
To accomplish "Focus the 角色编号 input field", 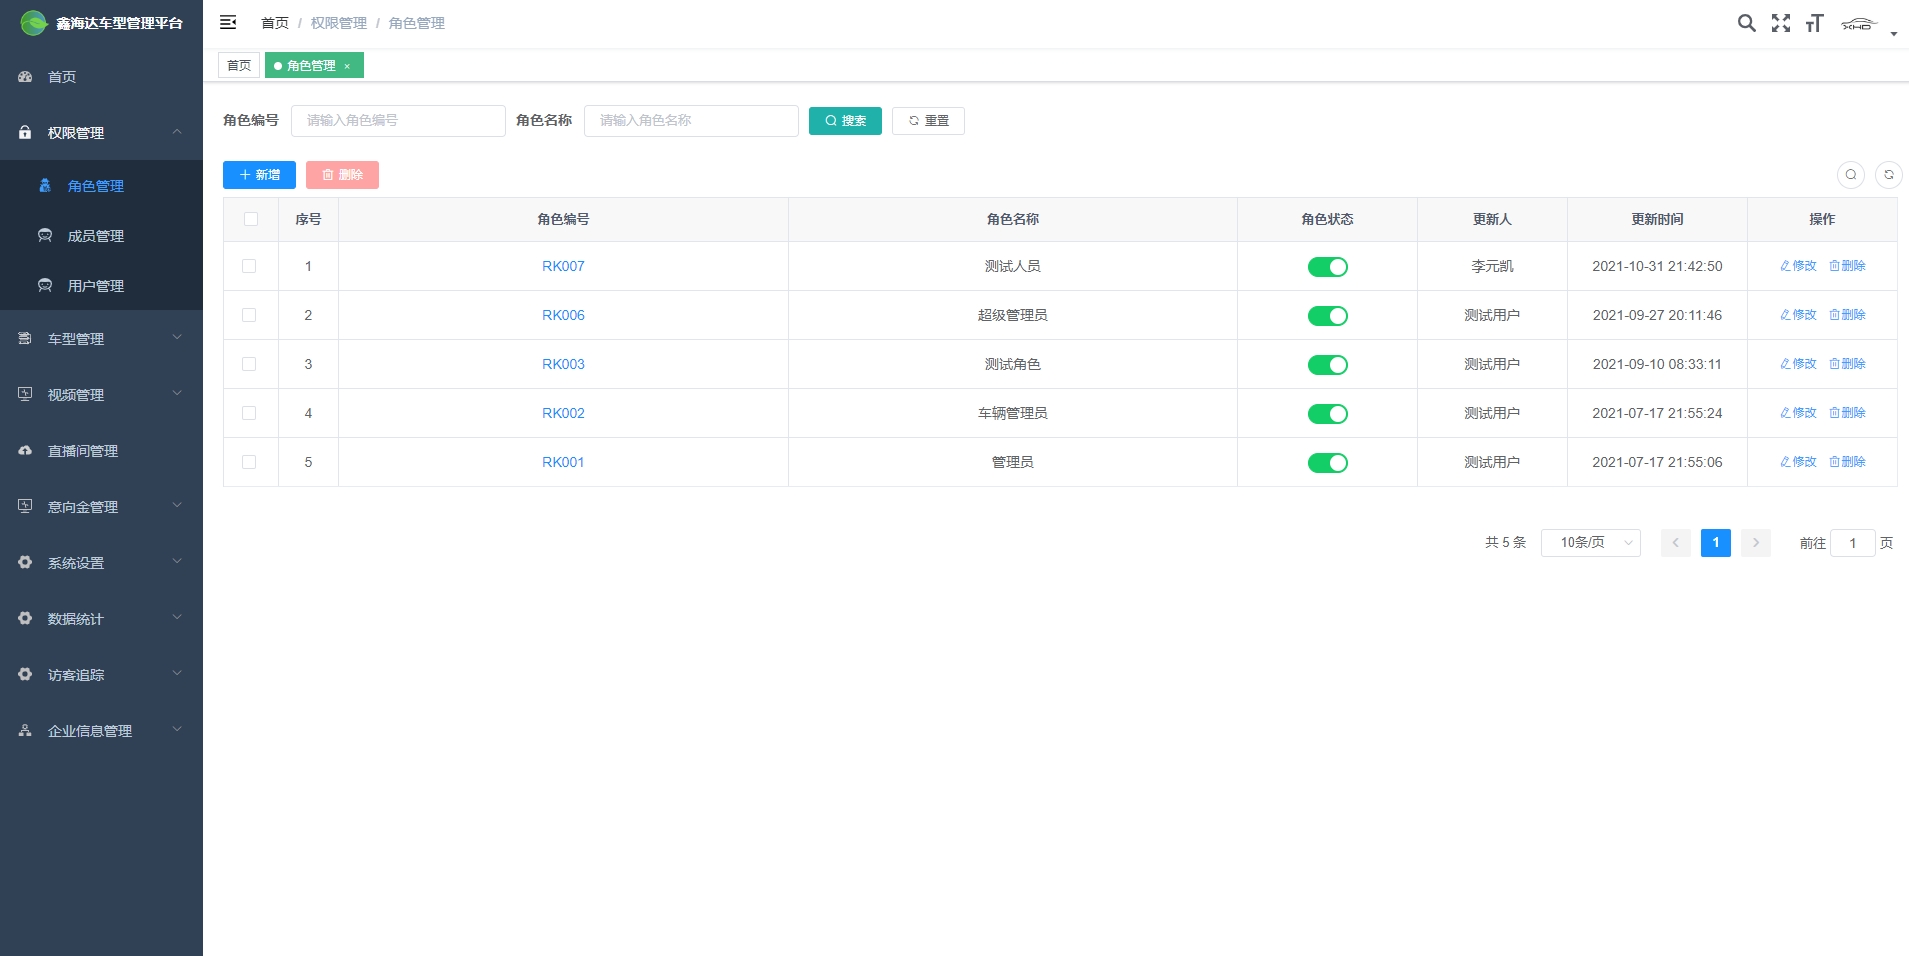I will pos(398,121).
